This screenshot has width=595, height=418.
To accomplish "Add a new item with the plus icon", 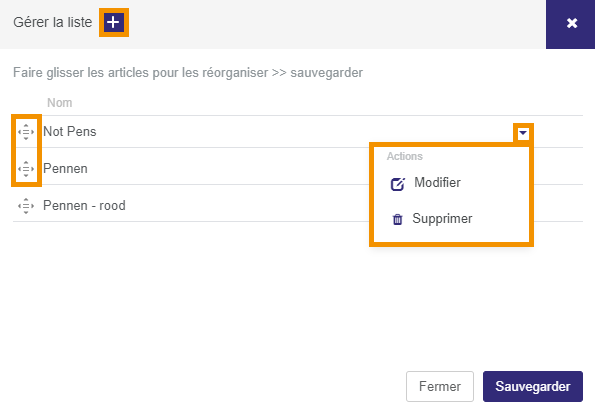I will 114,22.
